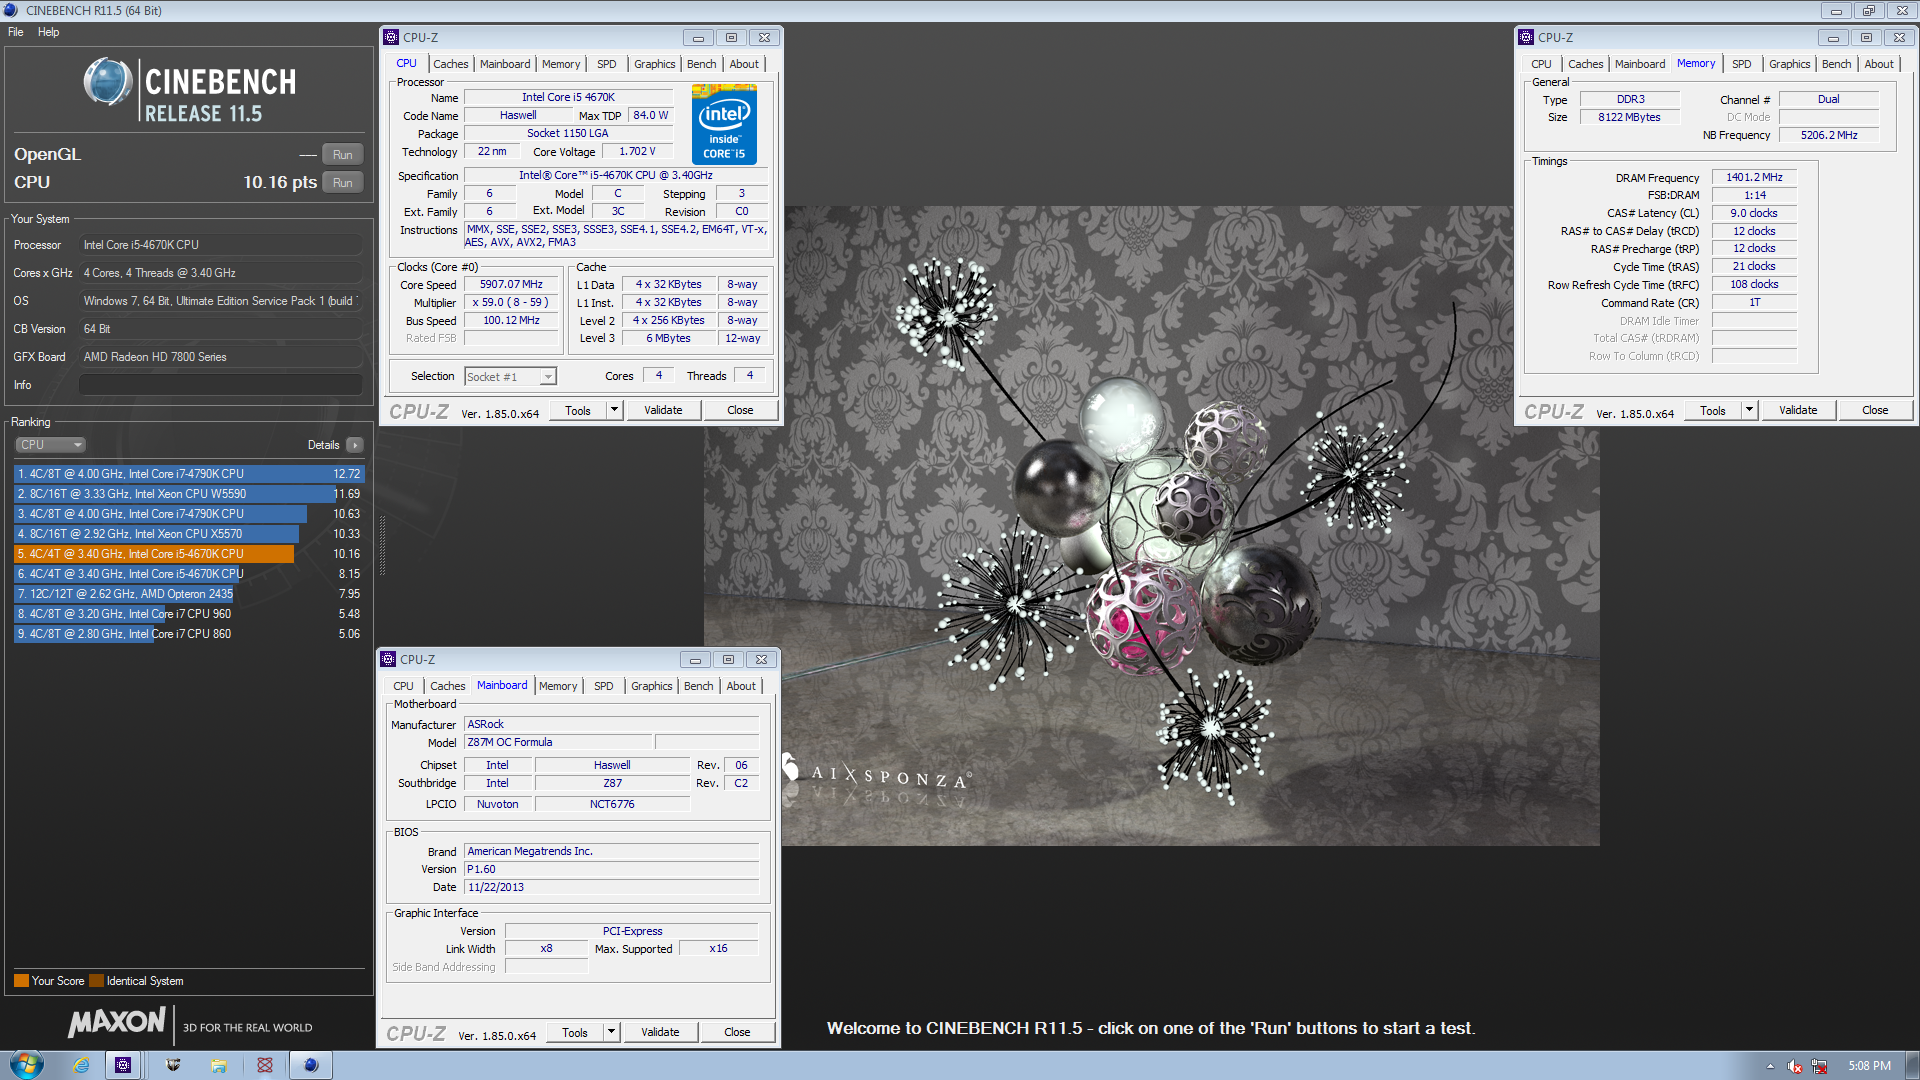
Task: Maximize the CPU-Z CPU tab window
Action: pyautogui.click(x=731, y=38)
